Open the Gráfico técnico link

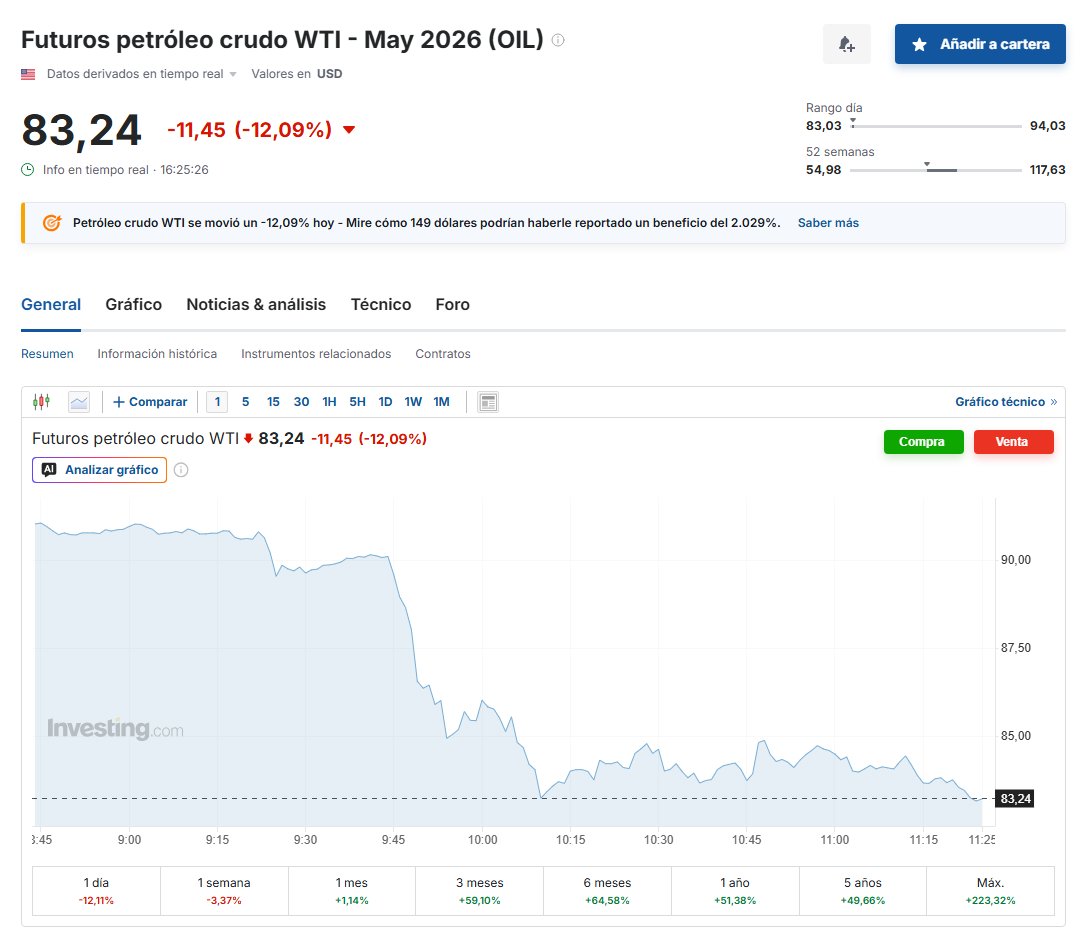[1006, 402]
